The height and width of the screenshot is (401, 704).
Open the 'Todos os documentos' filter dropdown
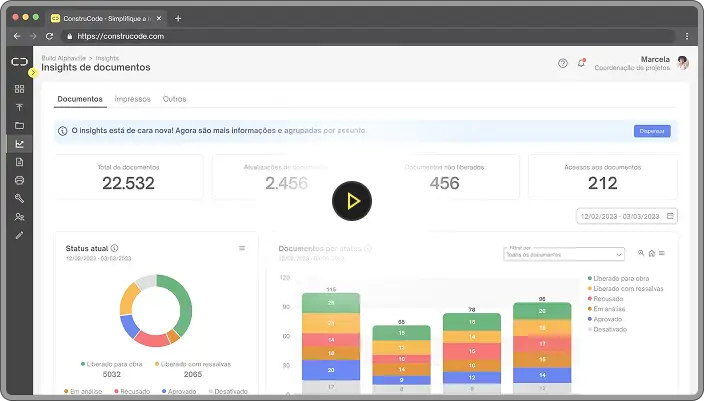[565, 255]
